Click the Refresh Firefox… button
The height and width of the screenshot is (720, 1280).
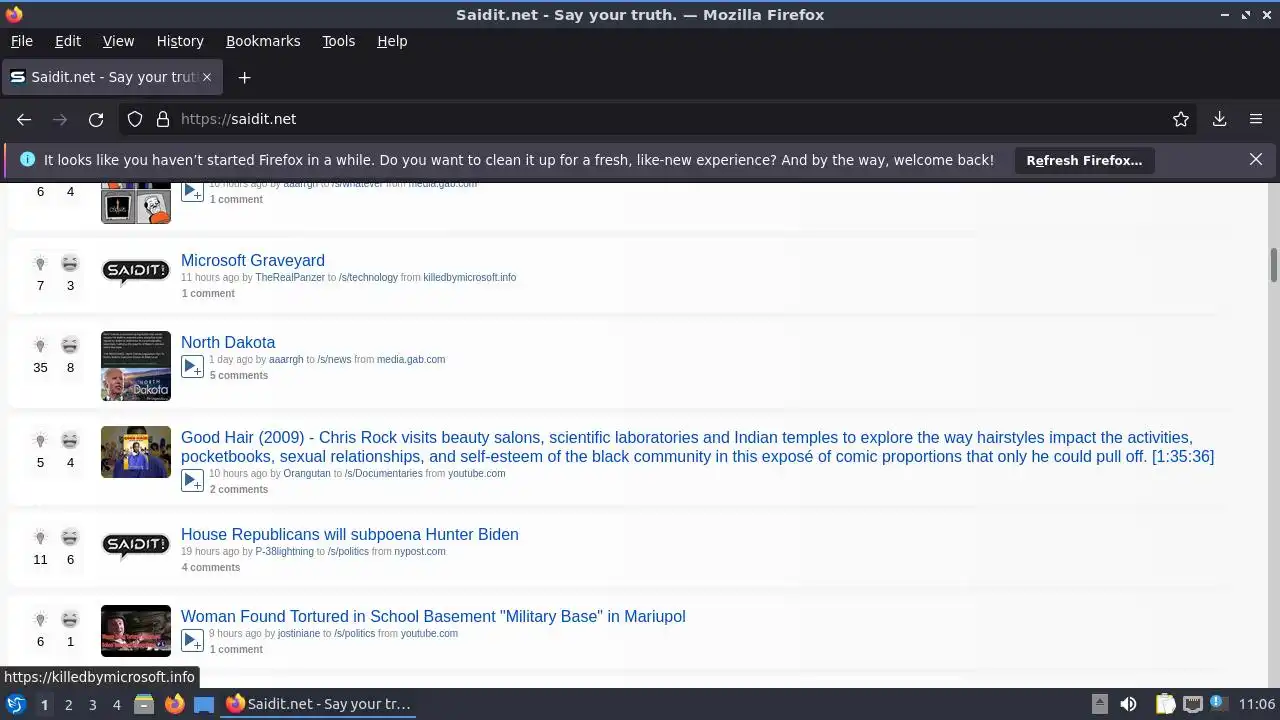pyautogui.click(x=1084, y=160)
